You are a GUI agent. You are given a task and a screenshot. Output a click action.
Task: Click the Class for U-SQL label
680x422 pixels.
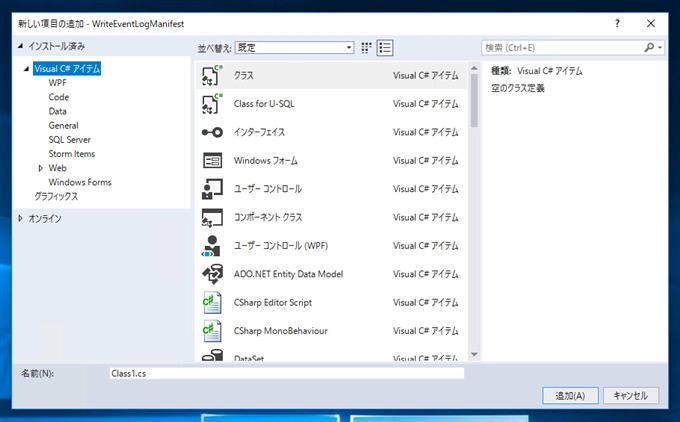point(264,104)
